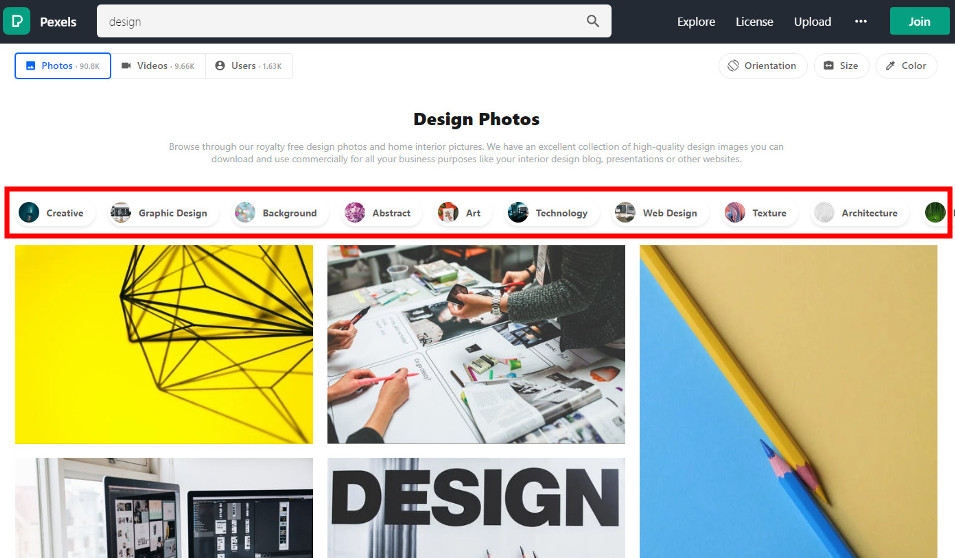Open the yellow geometric wireframe photo
The image size is (955, 558).
[x=164, y=344]
